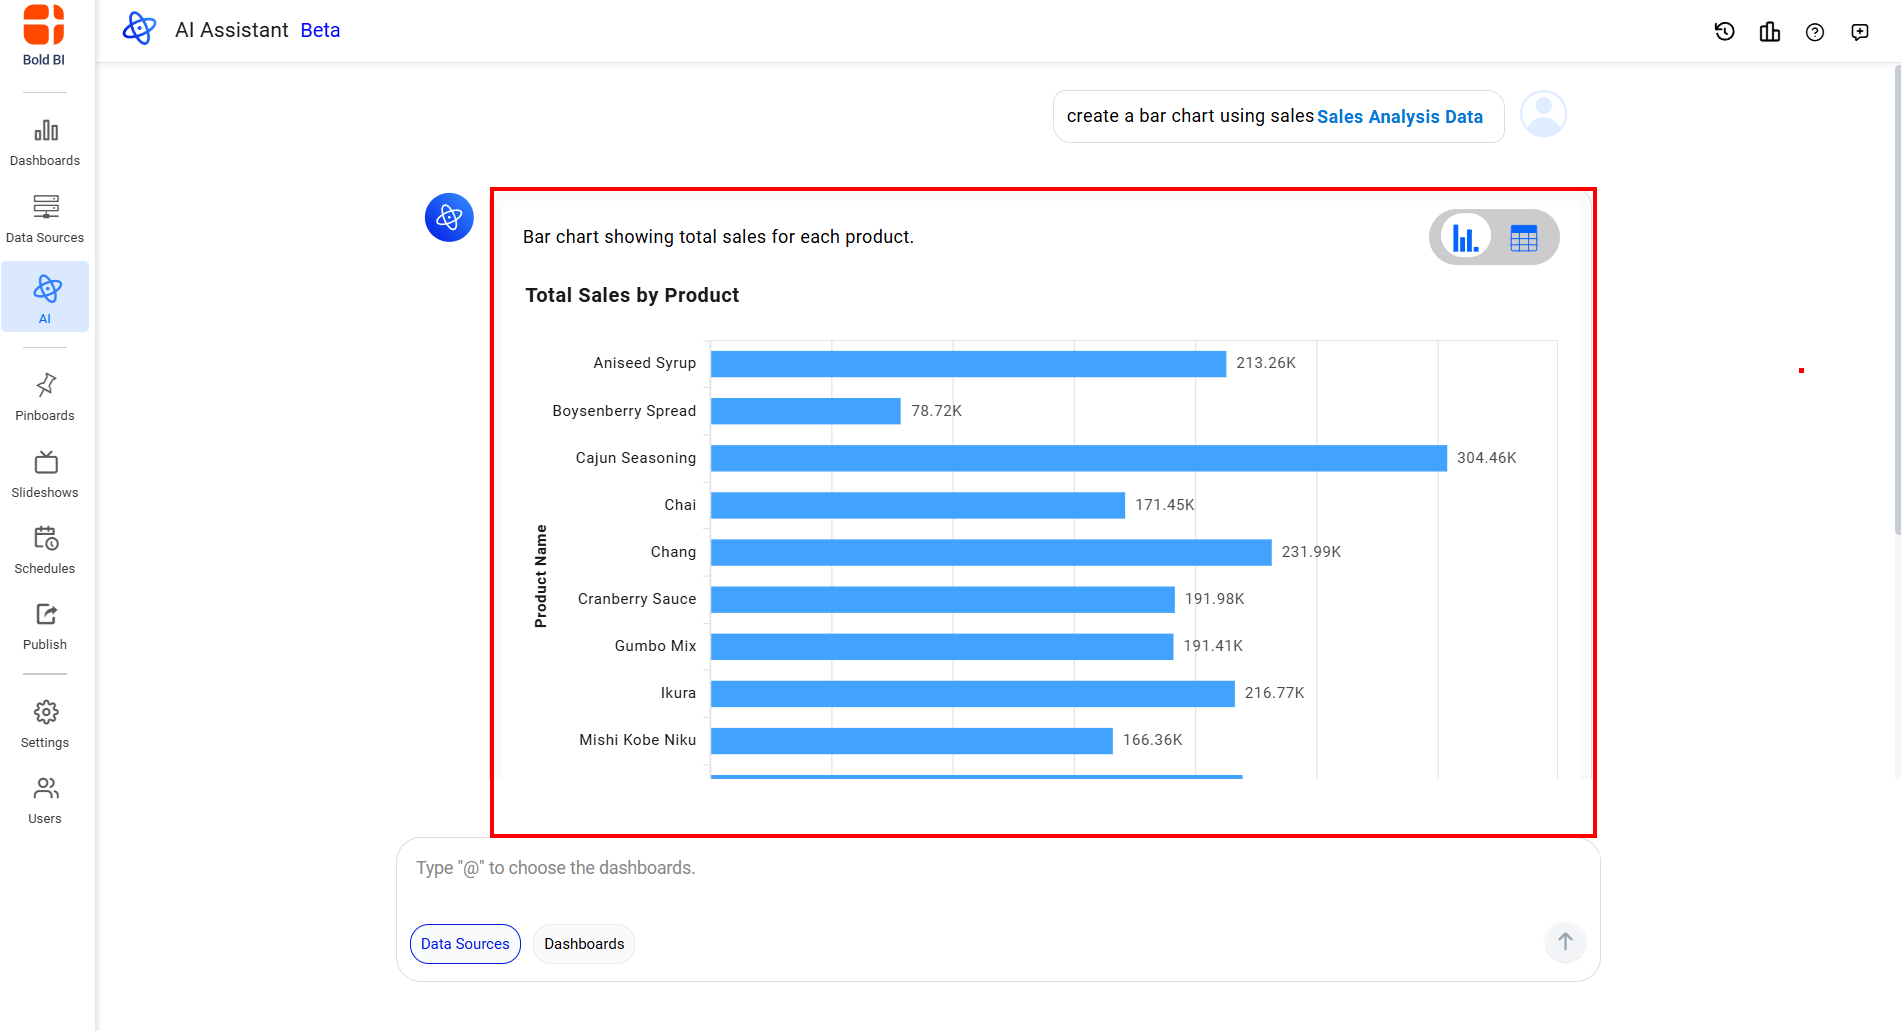1901x1031 pixels.
Task: Click the Cajun Seasoning bar
Action: click(x=1078, y=458)
